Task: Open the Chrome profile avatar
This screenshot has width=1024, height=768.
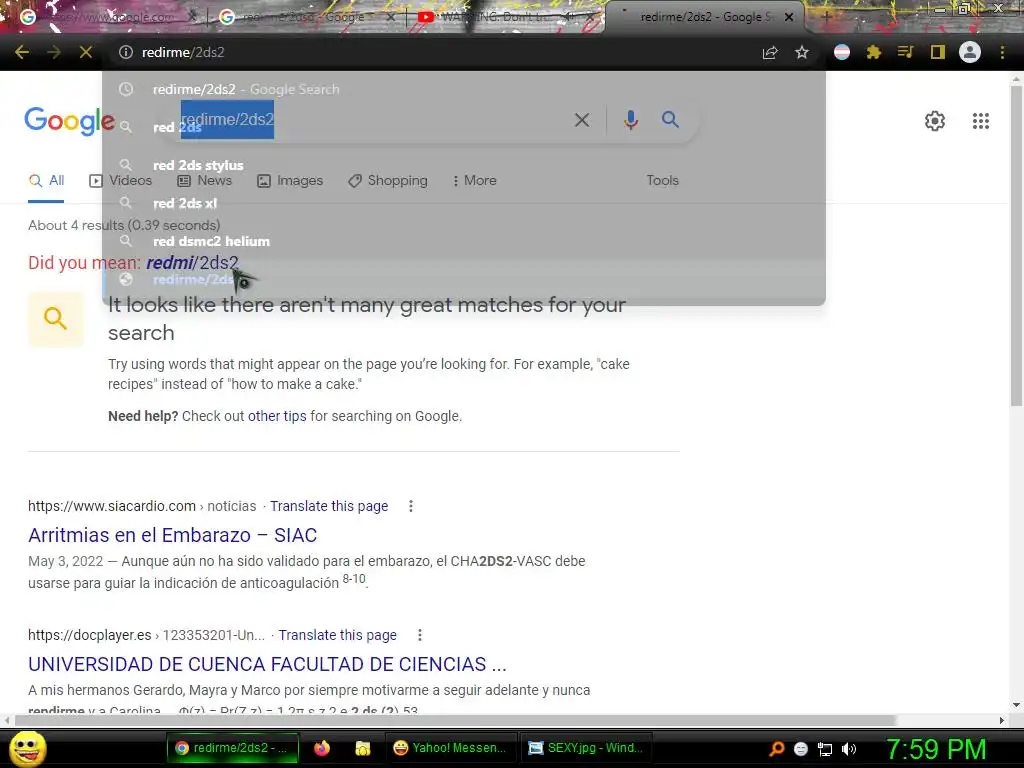Action: click(x=970, y=52)
